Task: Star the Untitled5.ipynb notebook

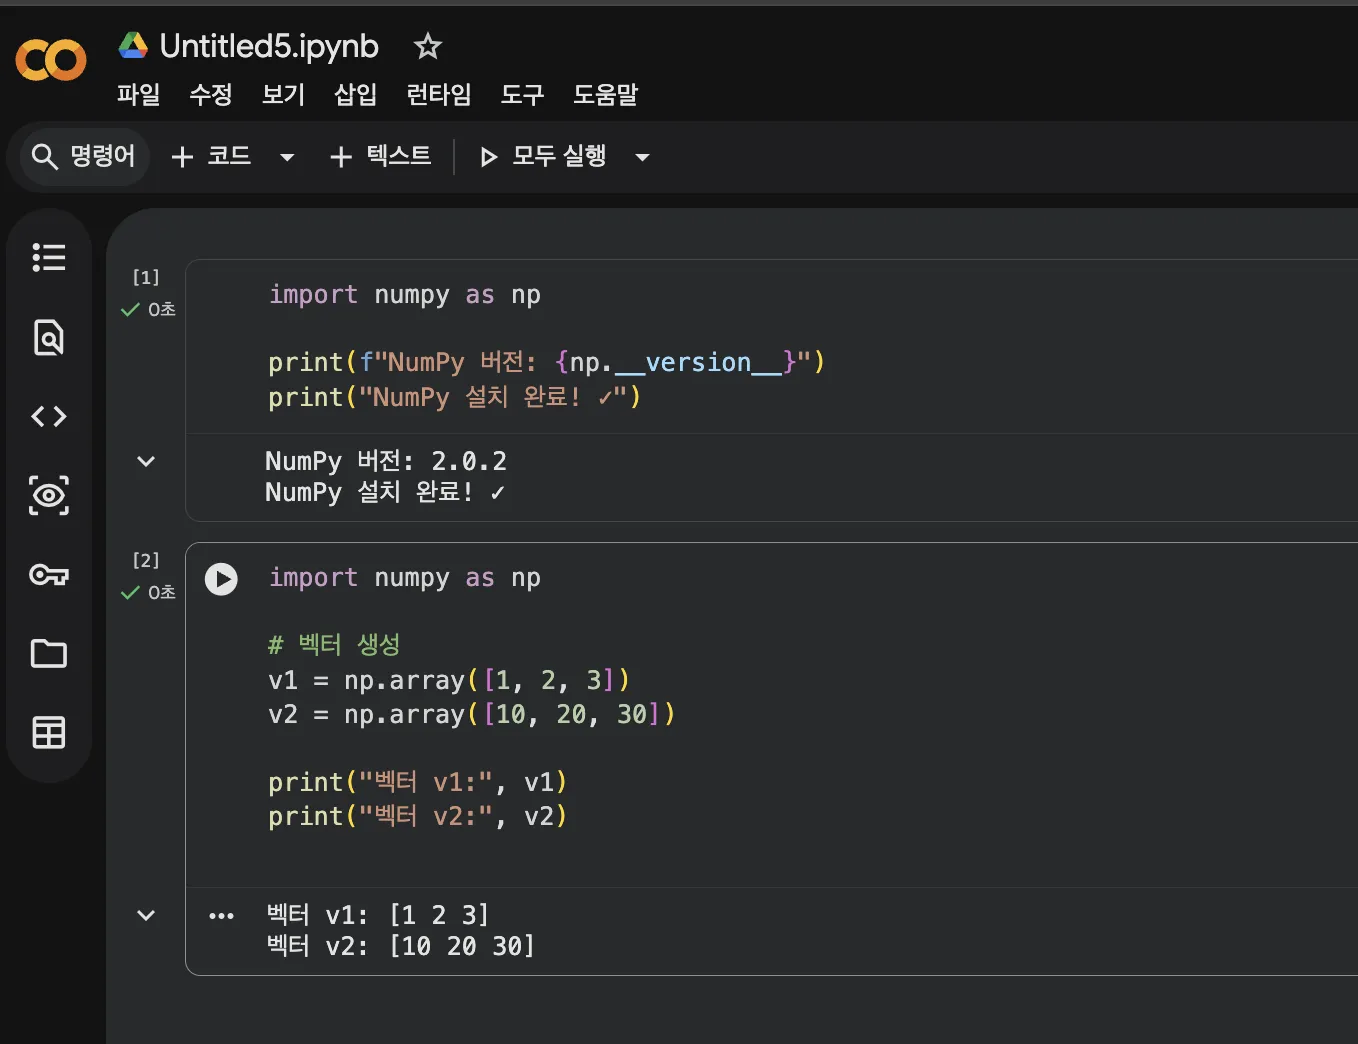Action: [427, 46]
